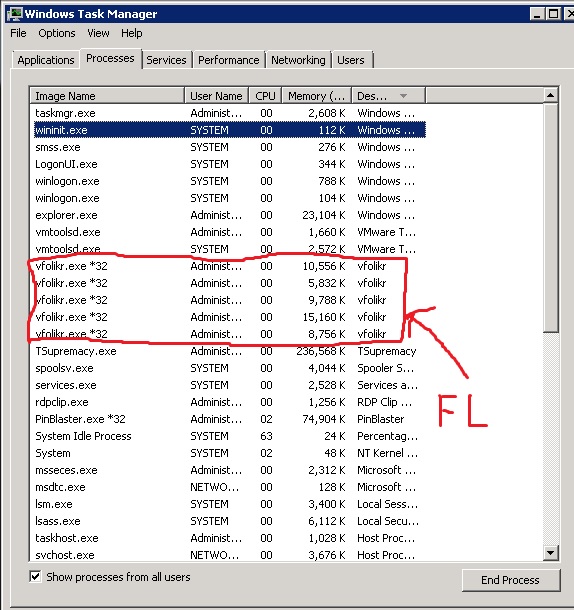574x610 pixels.
Task: Click CPU value 63 for Idle Process
Action: click(266, 436)
